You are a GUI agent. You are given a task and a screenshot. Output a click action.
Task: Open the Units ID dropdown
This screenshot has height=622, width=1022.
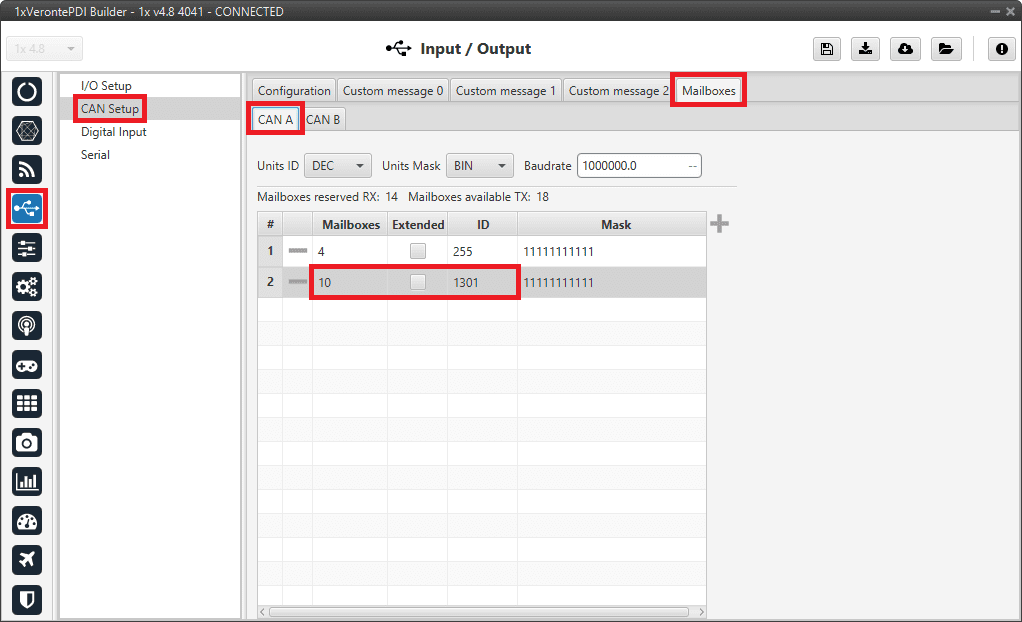[x=337, y=166]
